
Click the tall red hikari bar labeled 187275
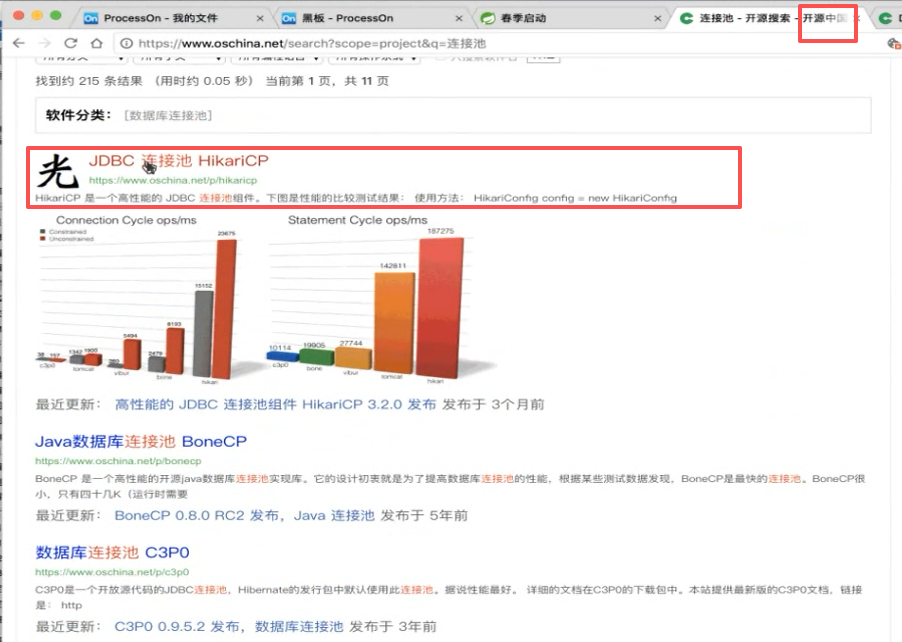(439, 308)
